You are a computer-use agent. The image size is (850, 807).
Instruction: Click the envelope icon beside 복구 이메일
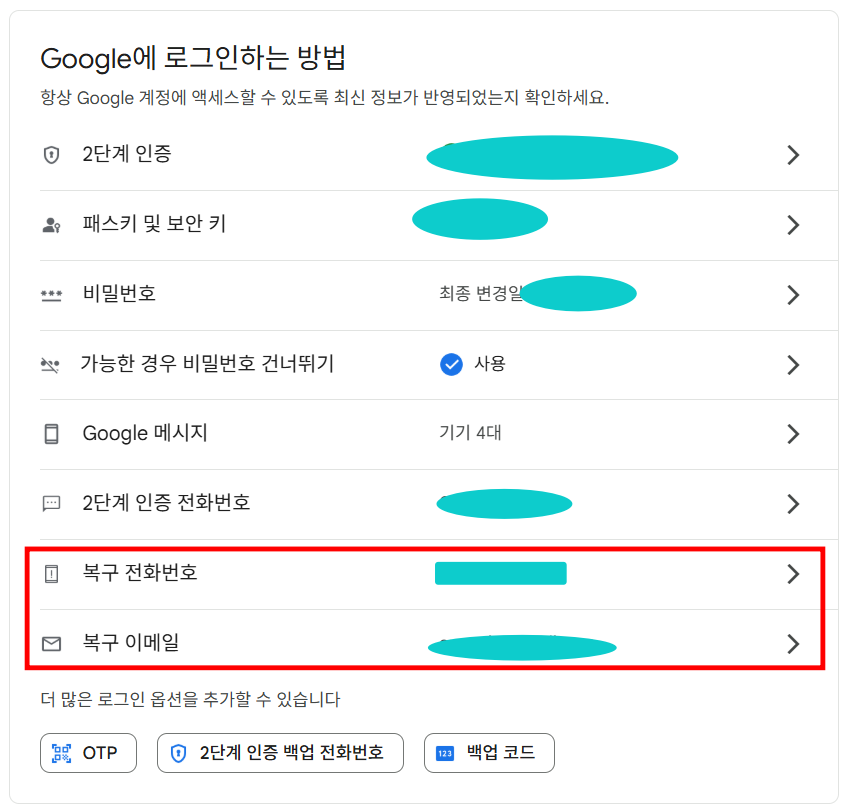click(51, 644)
